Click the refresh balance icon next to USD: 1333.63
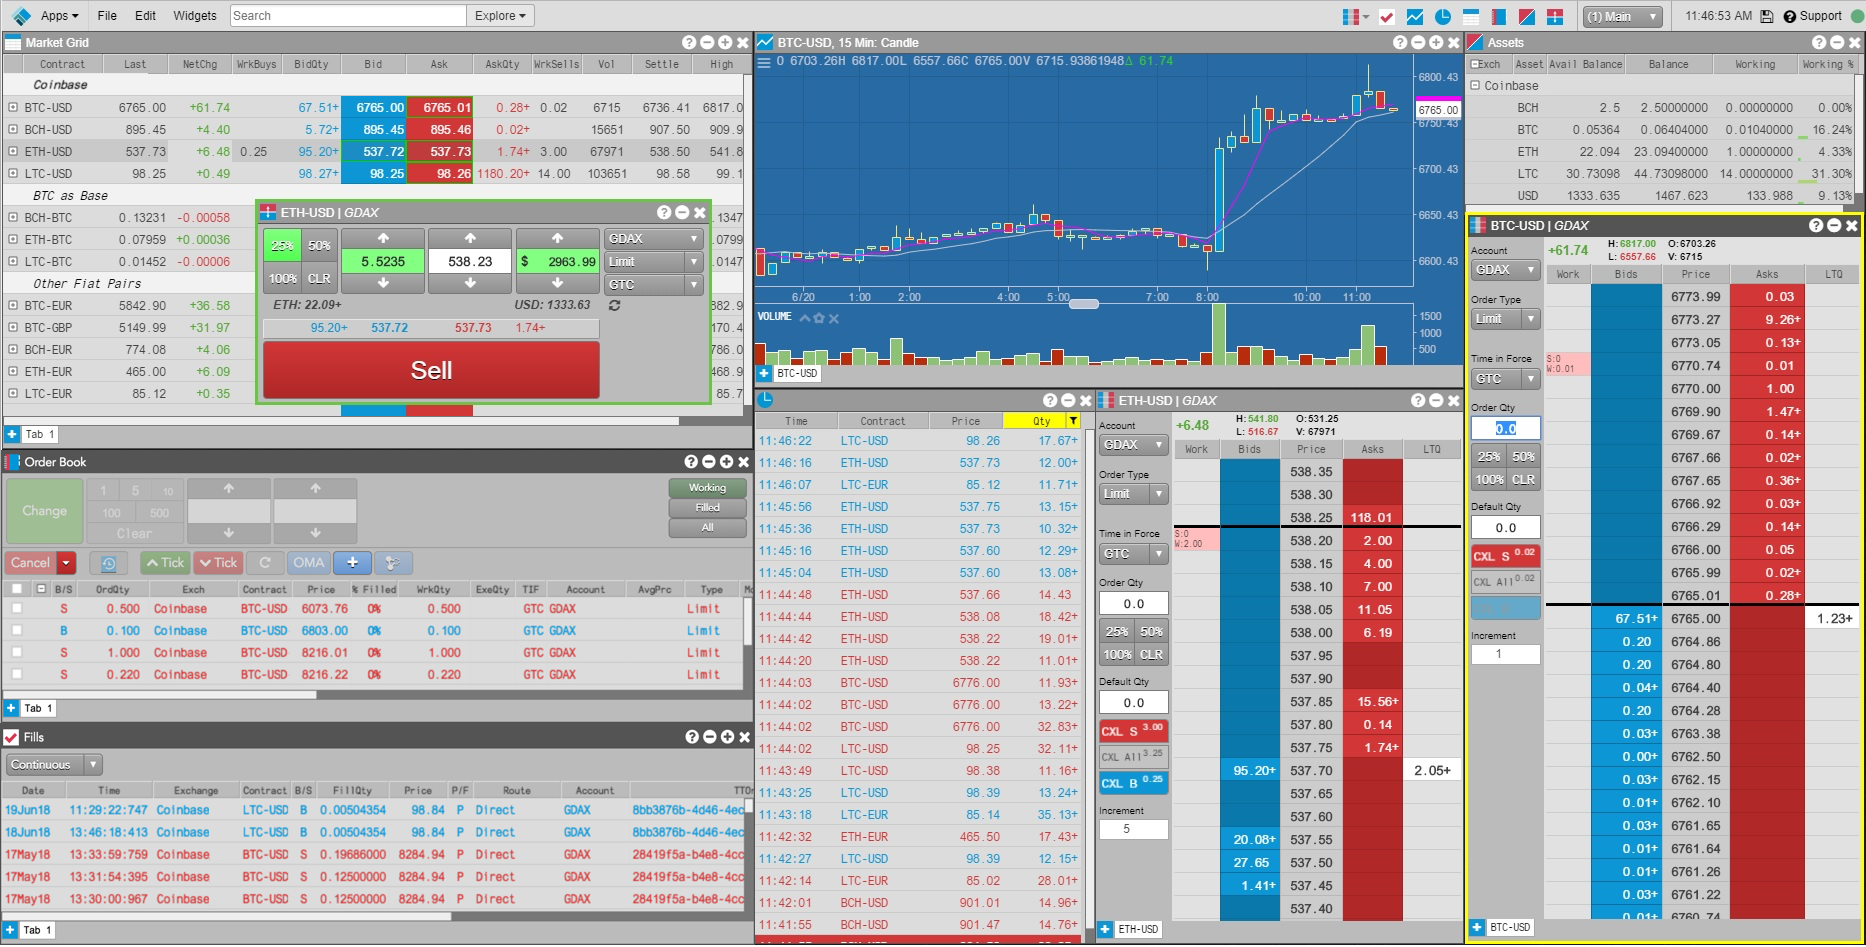This screenshot has height=947, width=1866. [x=614, y=305]
